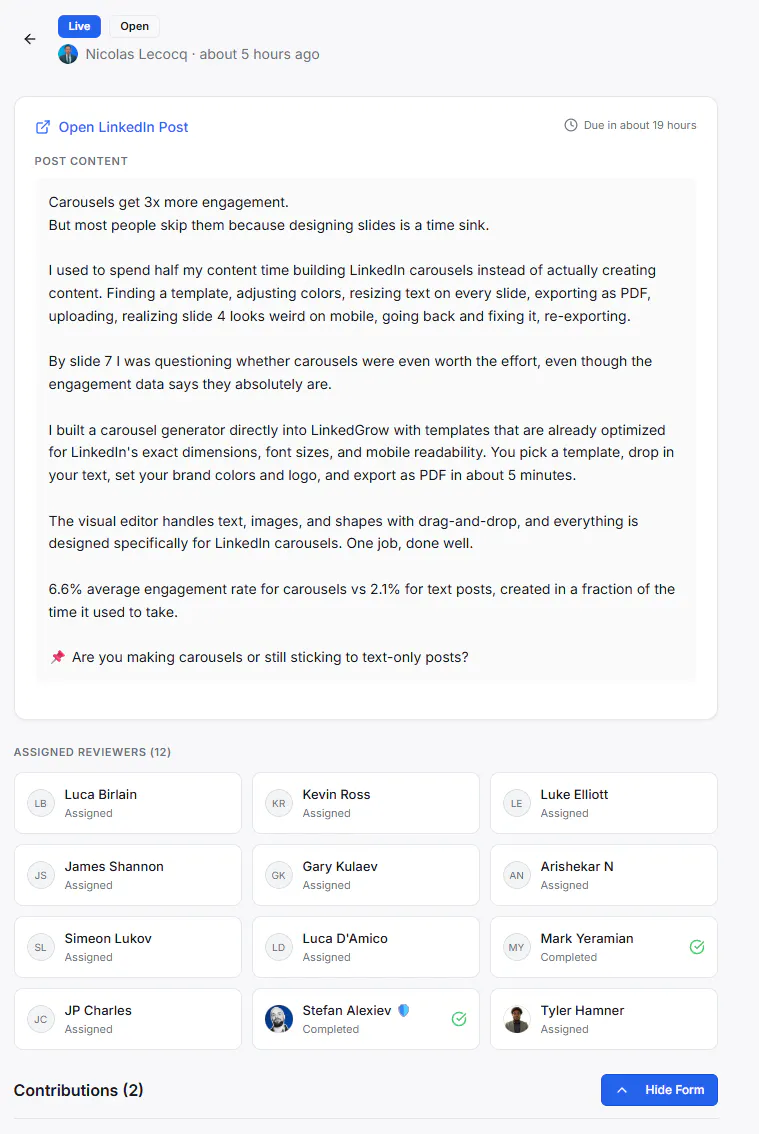The height and width of the screenshot is (1134, 759).
Task: Click the back arrow icon
Action: (x=30, y=39)
